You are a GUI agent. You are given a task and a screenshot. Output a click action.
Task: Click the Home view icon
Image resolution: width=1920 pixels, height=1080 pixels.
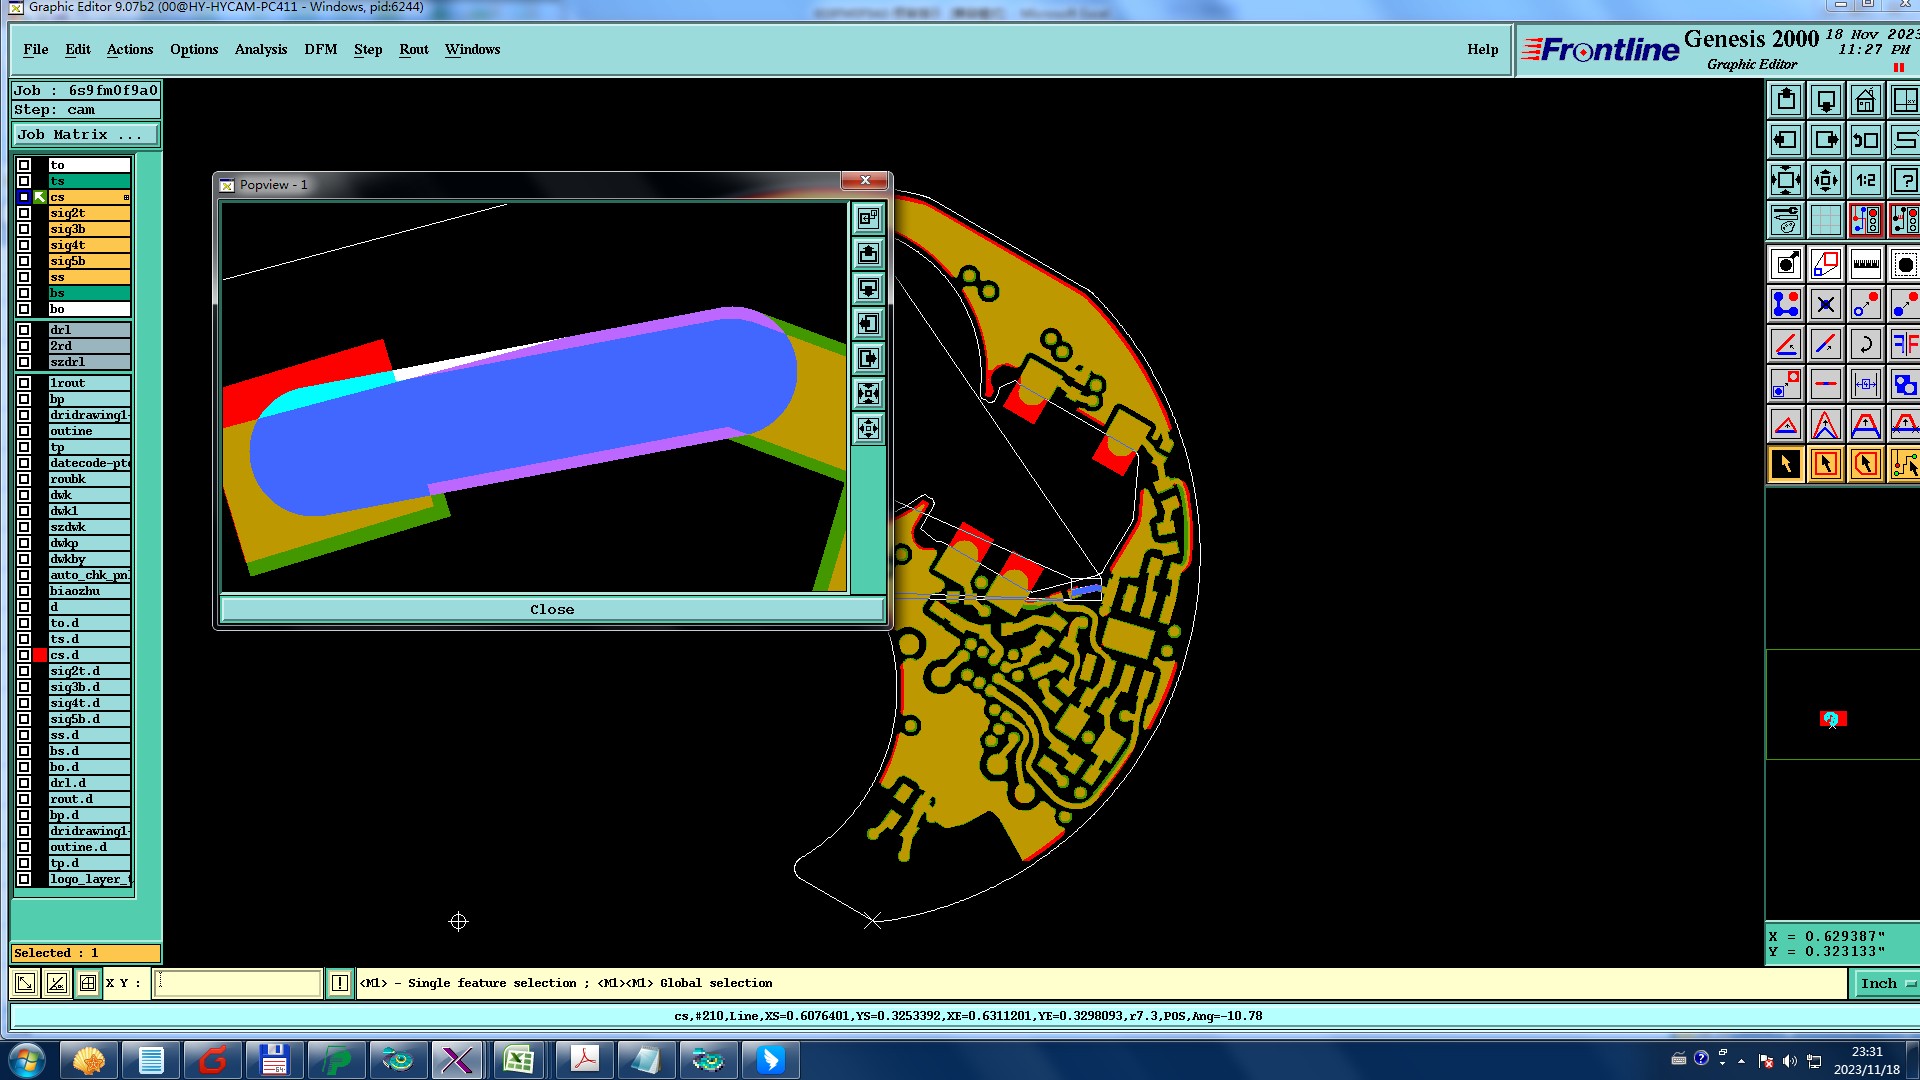[1865, 101]
